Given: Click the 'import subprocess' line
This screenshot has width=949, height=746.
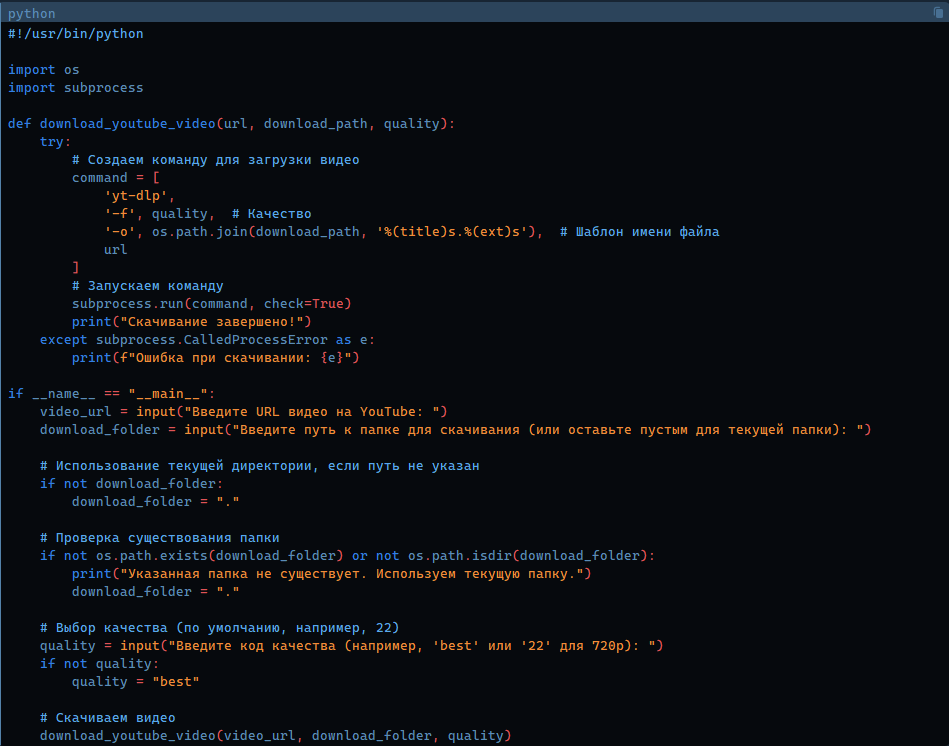Looking at the screenshot, I should click(x=76, y=88).
